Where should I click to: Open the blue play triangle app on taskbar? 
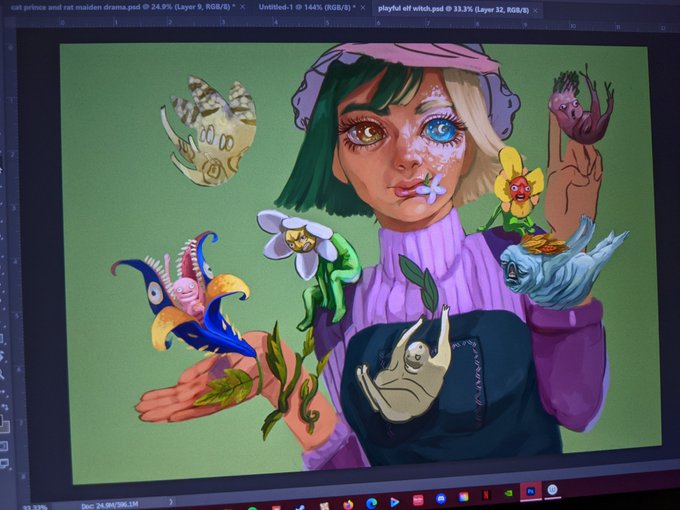[394, 502]
